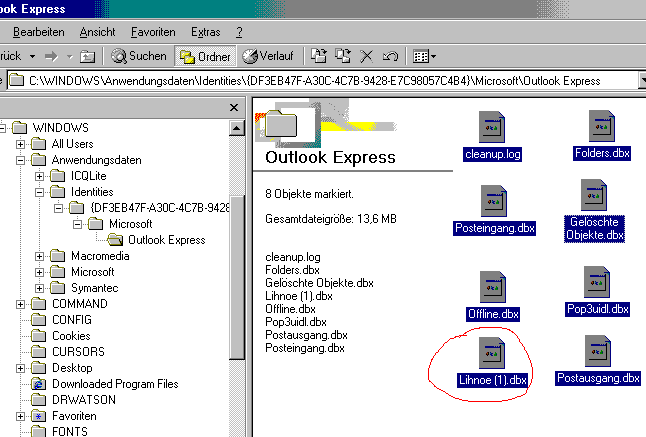Select the CURSORS folder
The height and width of the screenshot is (437, 646).
point(78,352)
